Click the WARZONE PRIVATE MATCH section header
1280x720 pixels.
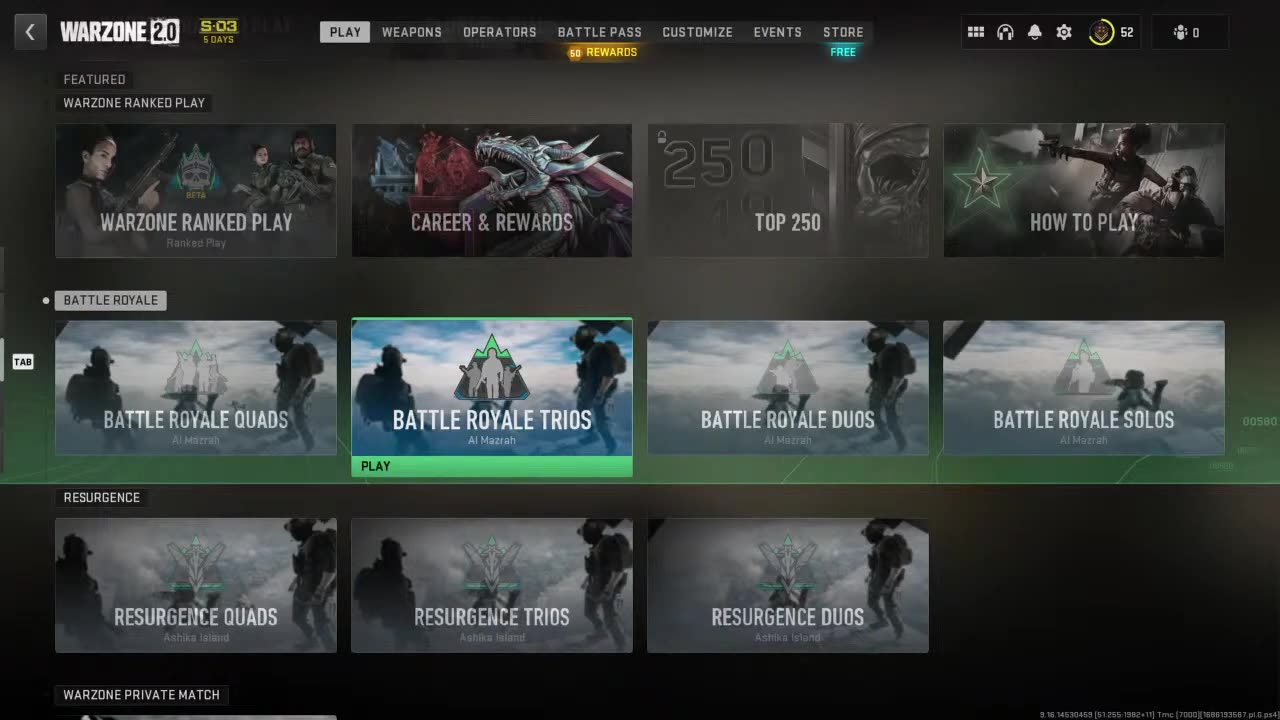(x=141, y=694)
